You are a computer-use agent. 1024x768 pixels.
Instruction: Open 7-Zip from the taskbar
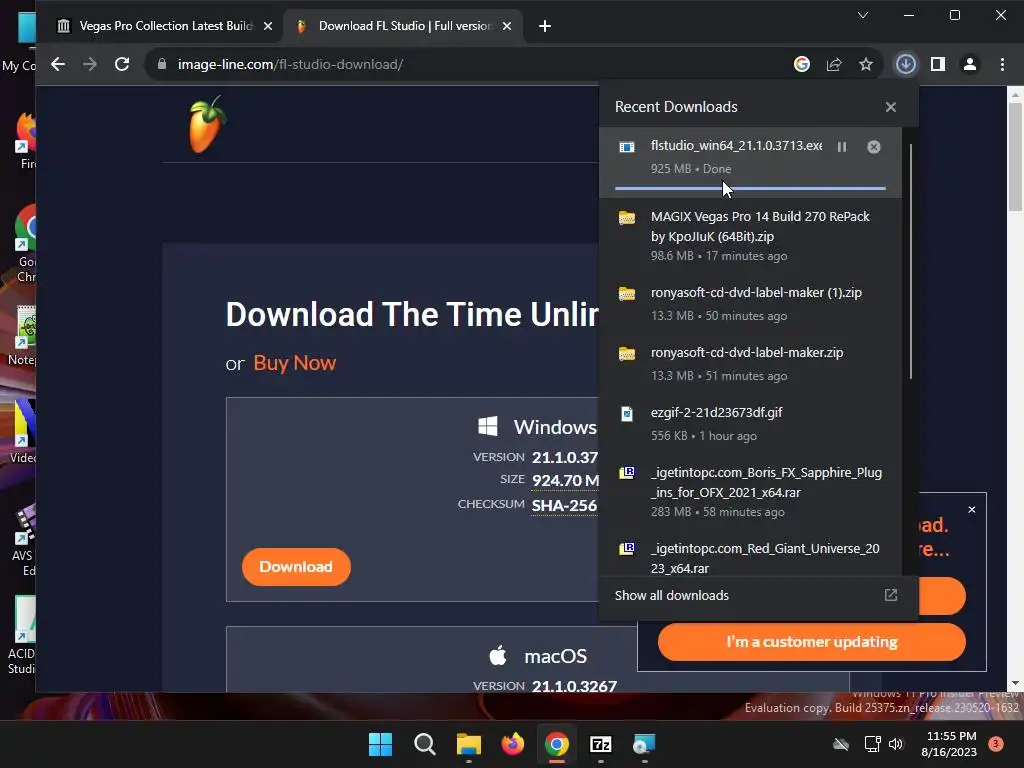tap(600, 744)
